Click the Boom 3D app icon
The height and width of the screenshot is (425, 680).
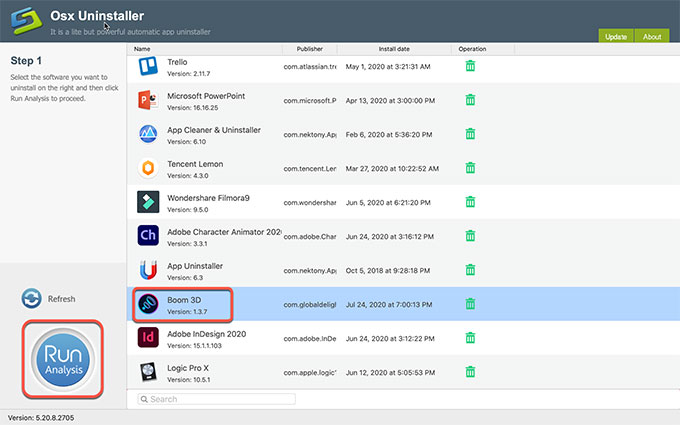[x=148, y=304]
